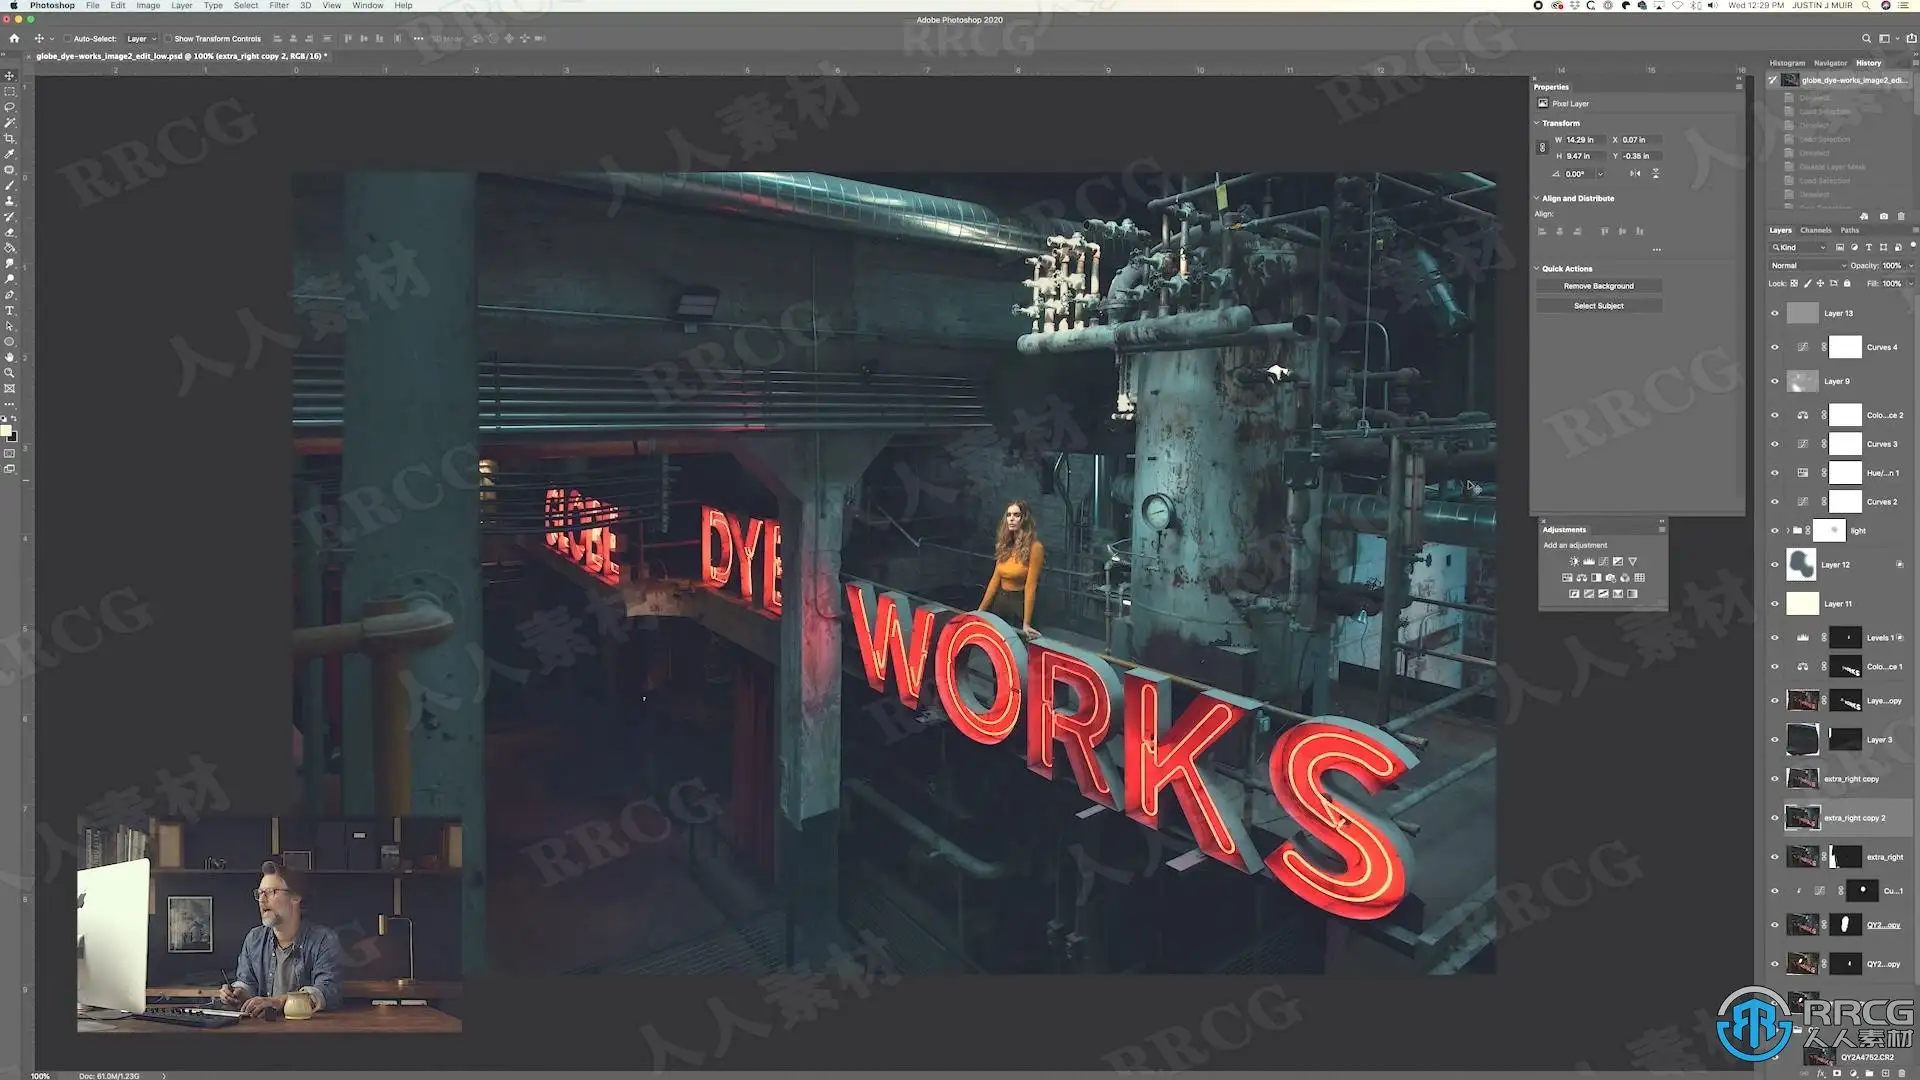Select the Lasso tool
The width and height of the screenshot is (1920, 1080).
pos(10,107)
